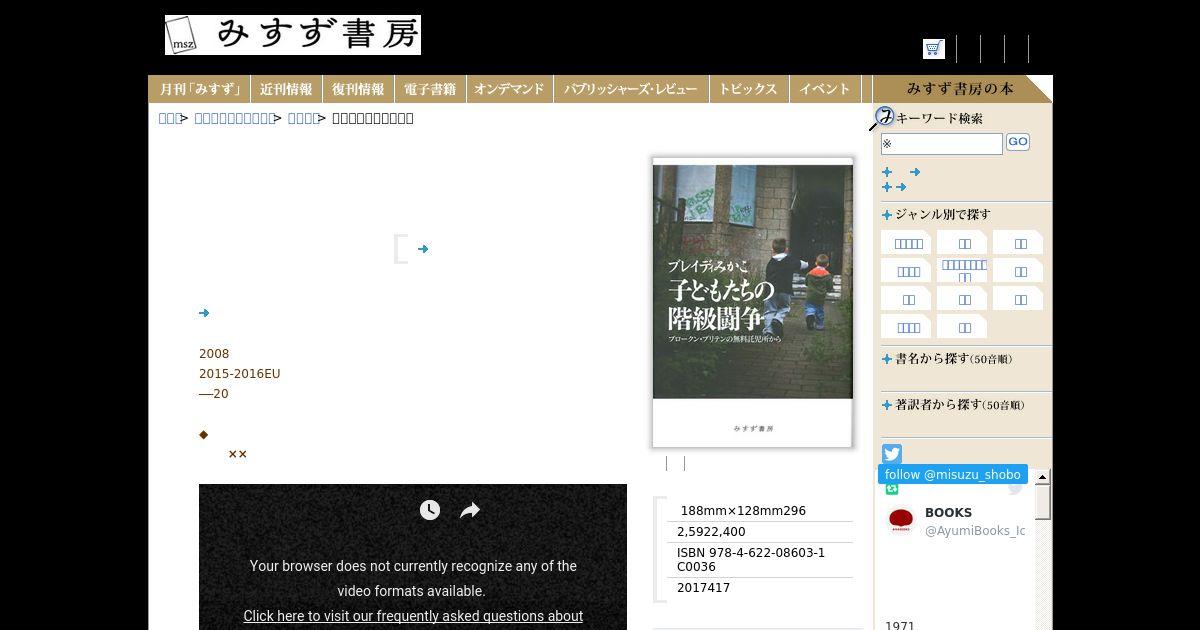Click the Twitter feed scrollbar thumb
1200x630 pixels.
point(1043,503)
